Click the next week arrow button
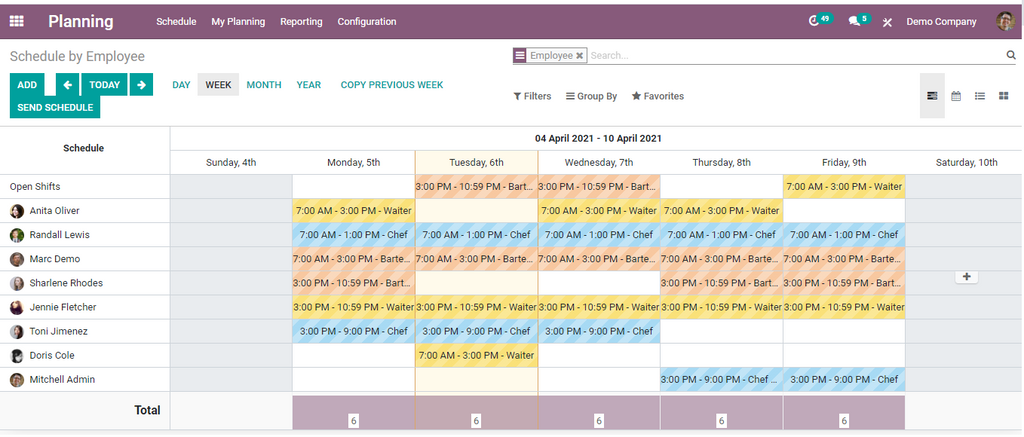The image size is (1024, 437). click(141, 85)
